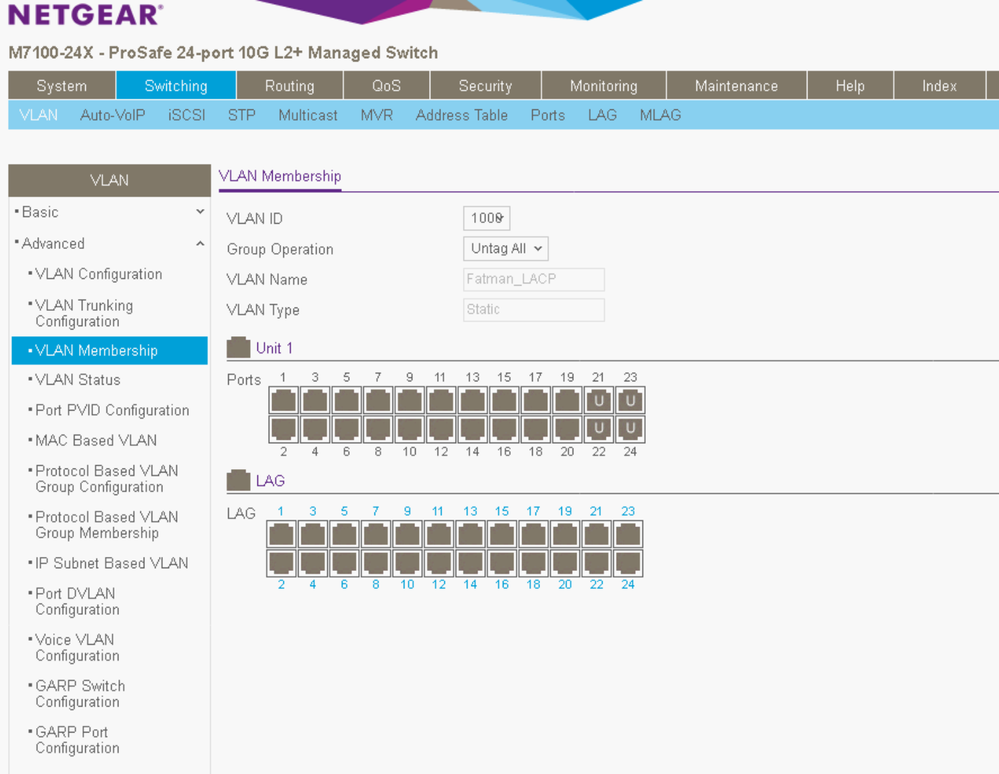Click Unit 1 port 6 icon

click(x=347, y=429)
